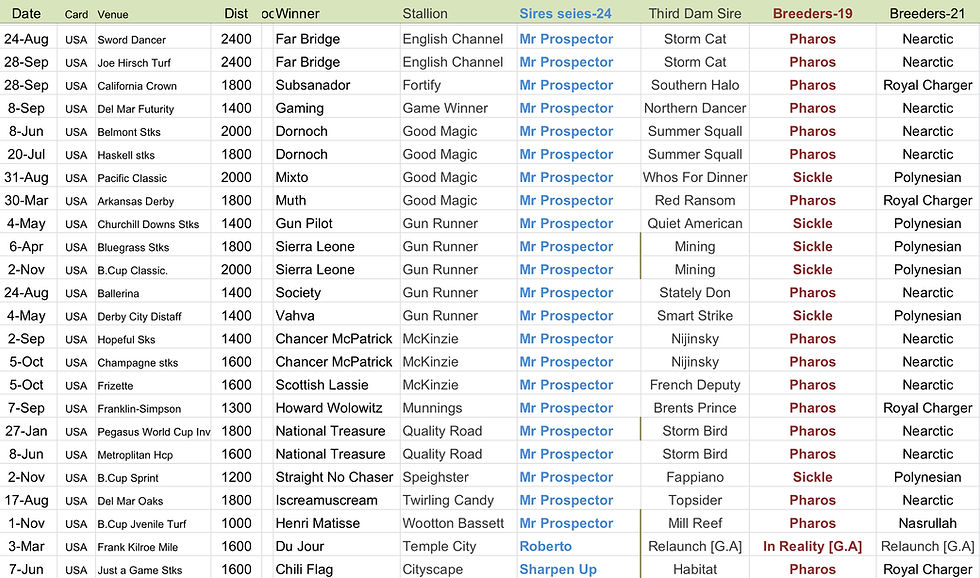
Task: Click the Twirling Candy stallion cell
Action: pyautogui.click(x=448, y=500)
